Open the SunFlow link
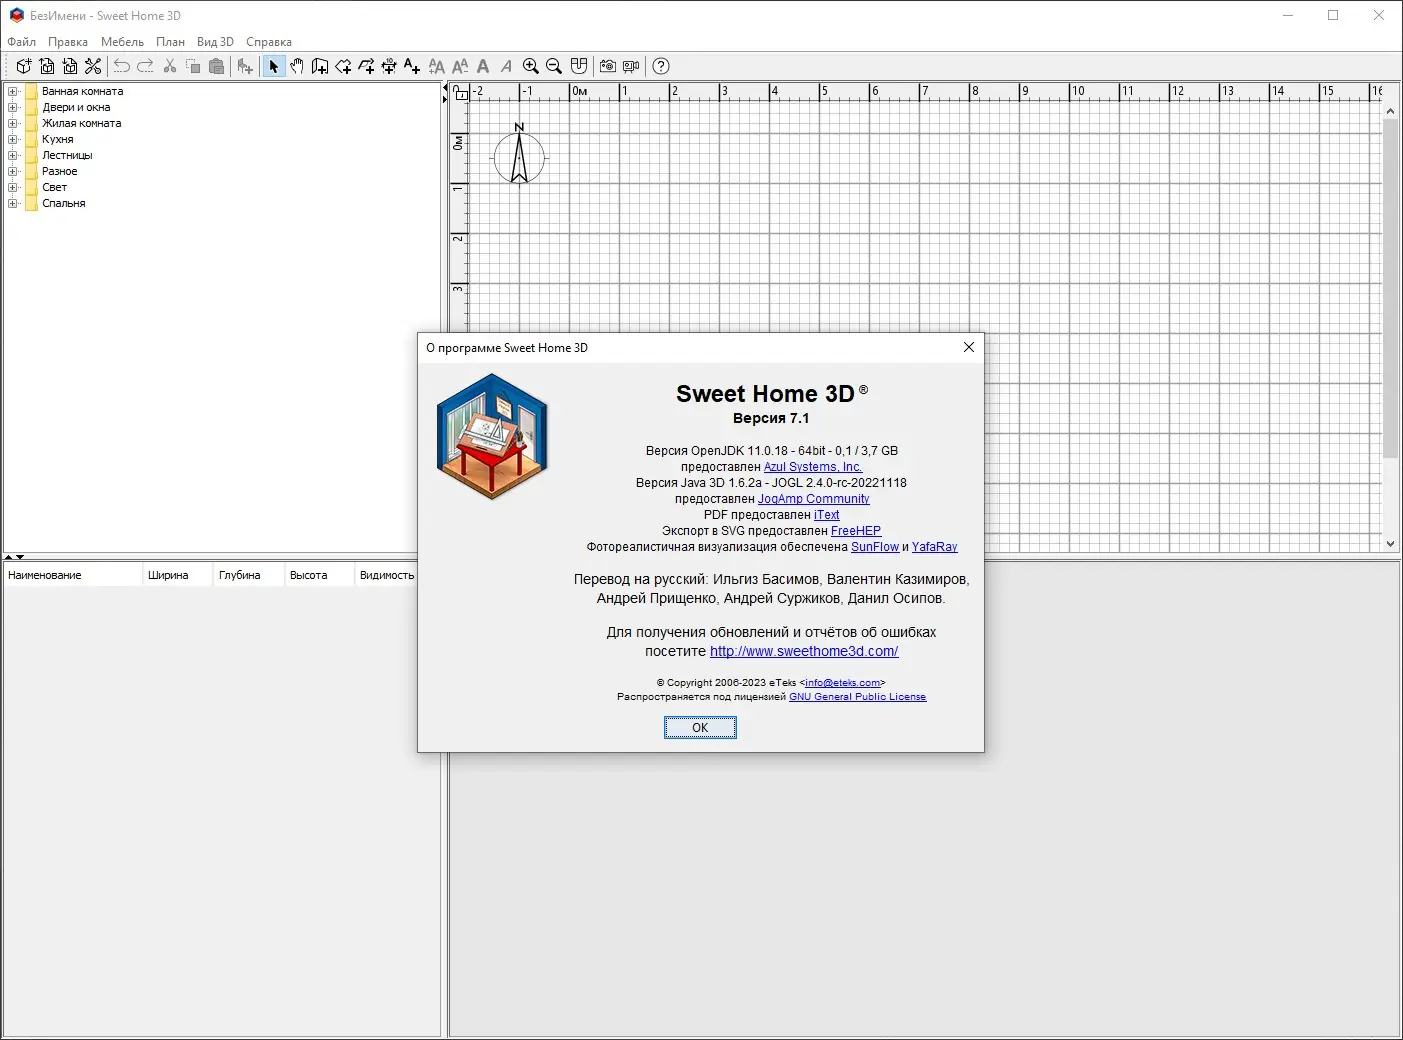 click(875, 547)
